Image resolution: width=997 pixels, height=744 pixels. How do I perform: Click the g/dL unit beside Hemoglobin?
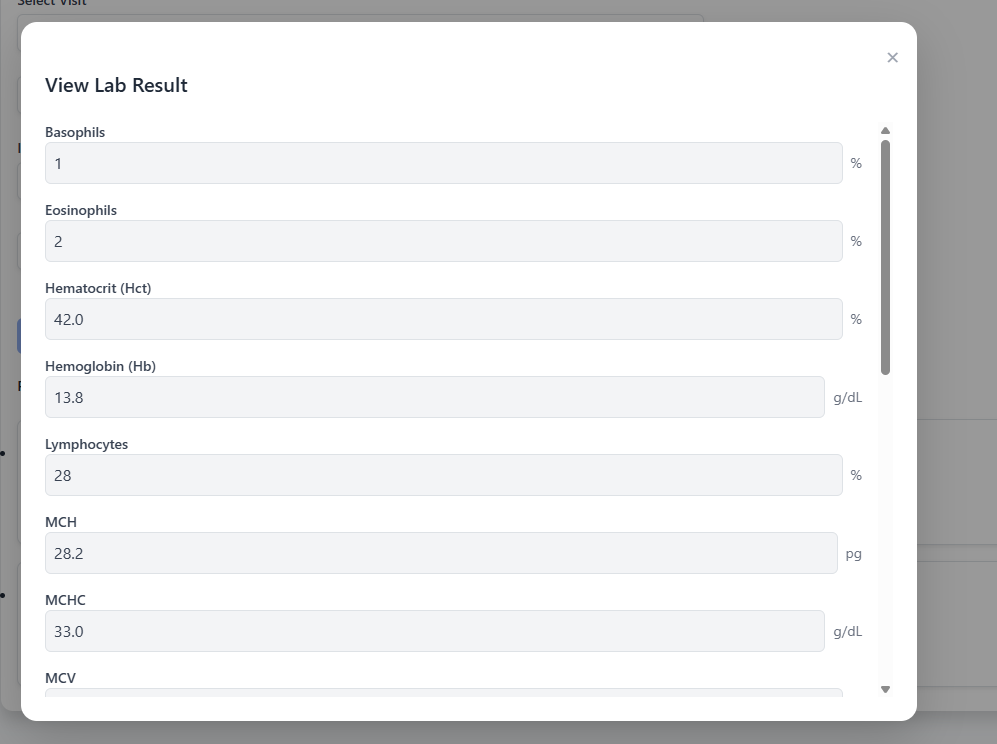(x=847, y=397)
